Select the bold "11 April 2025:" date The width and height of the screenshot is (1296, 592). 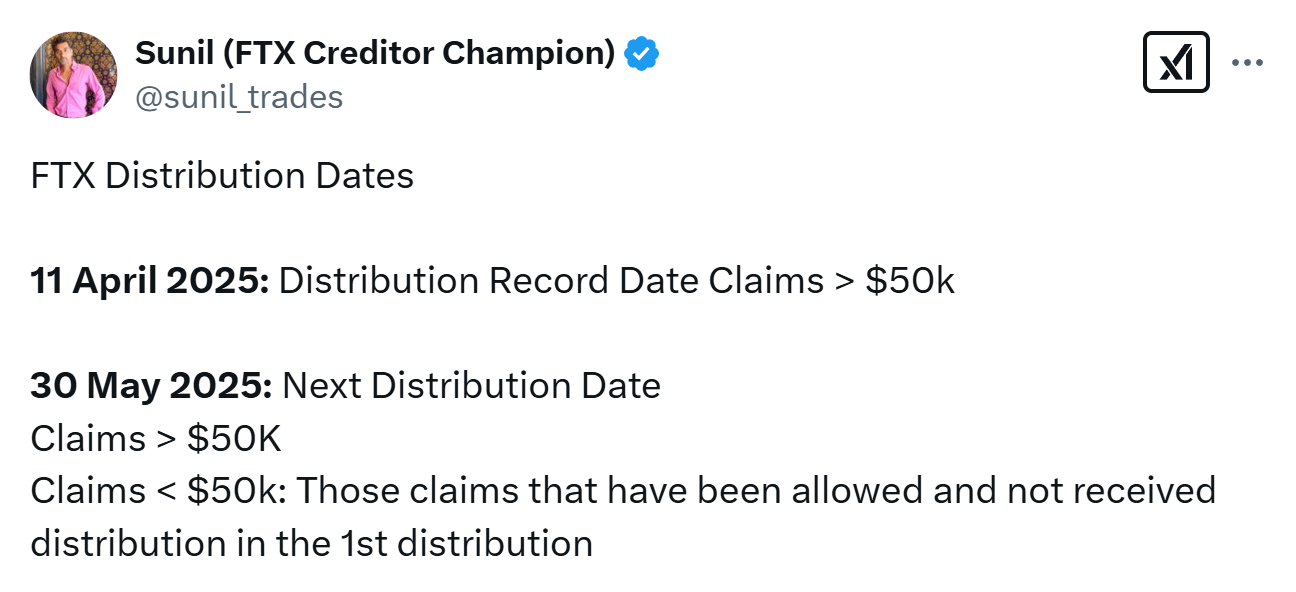pos(150,281)
